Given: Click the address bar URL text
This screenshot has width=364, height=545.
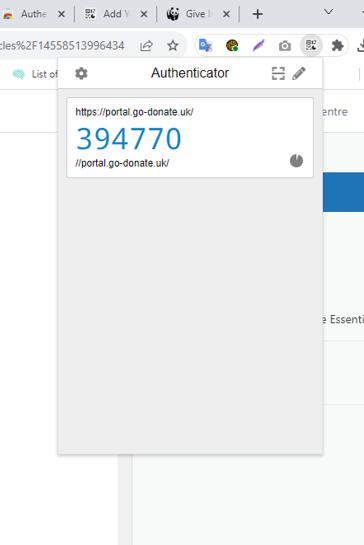Looking at the screenshot, I should (62, 46).
